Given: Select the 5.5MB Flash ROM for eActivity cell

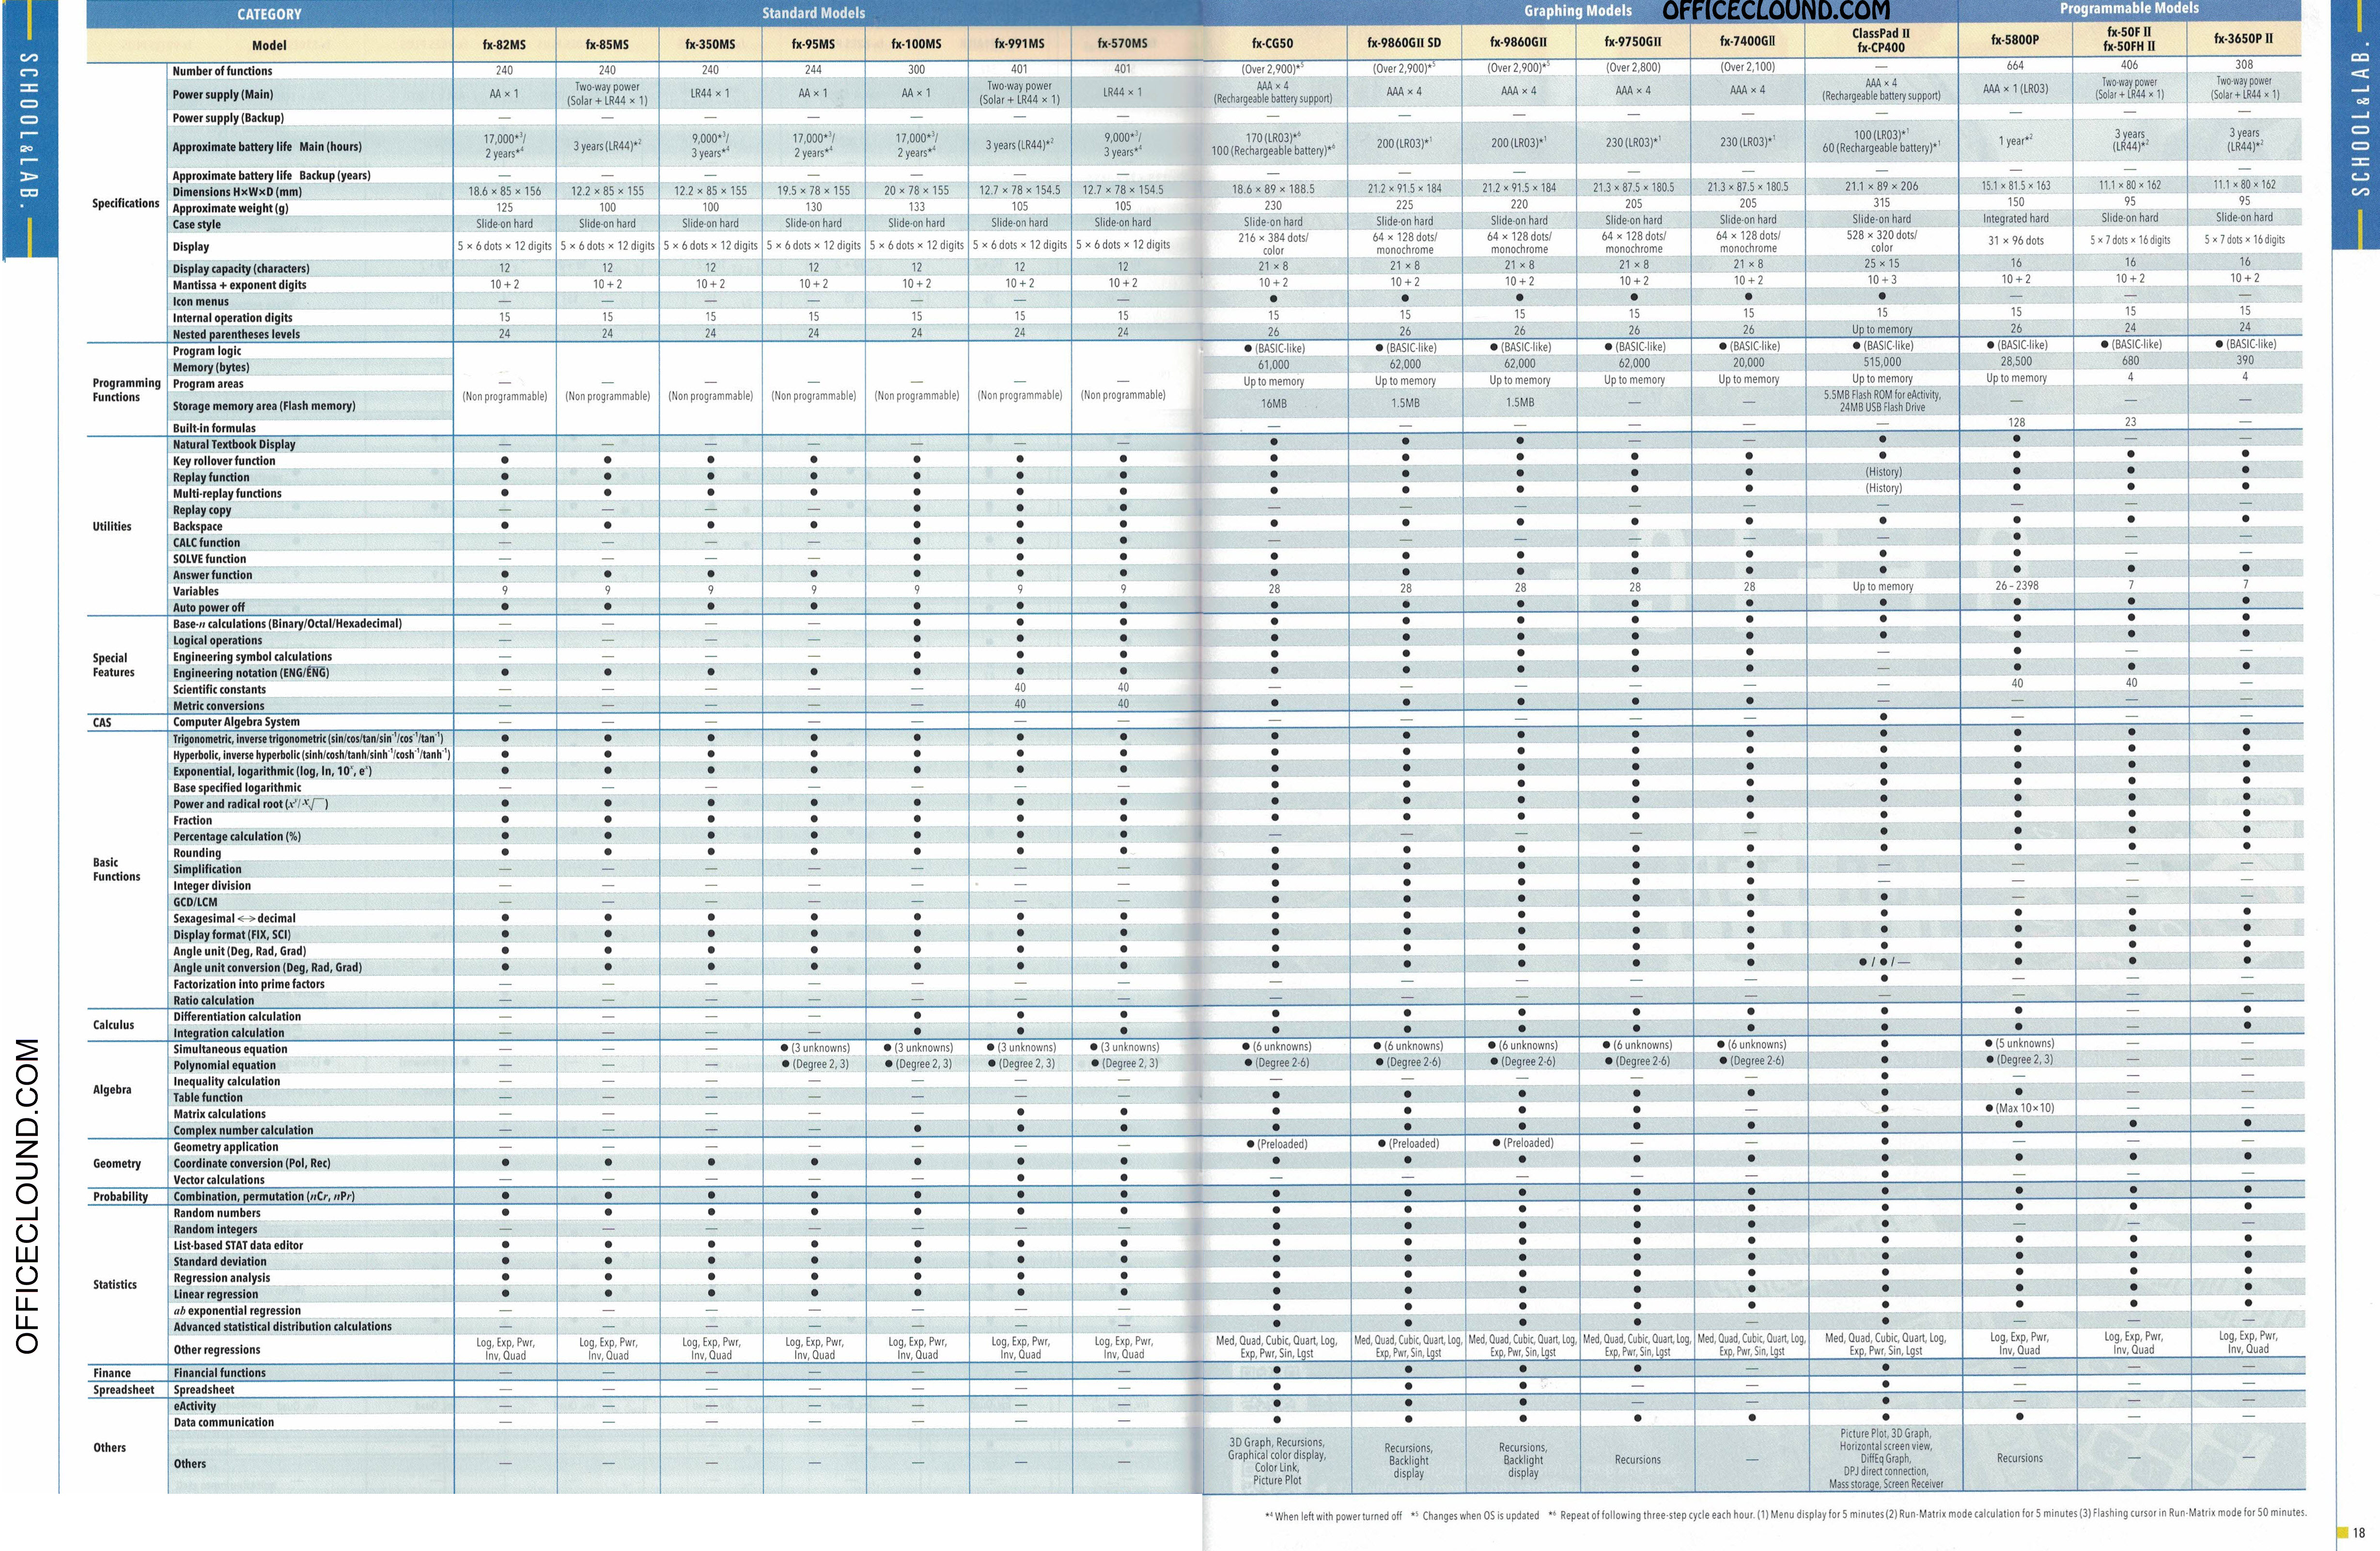Looking at the screenshot, I should tap(1881, 401).
